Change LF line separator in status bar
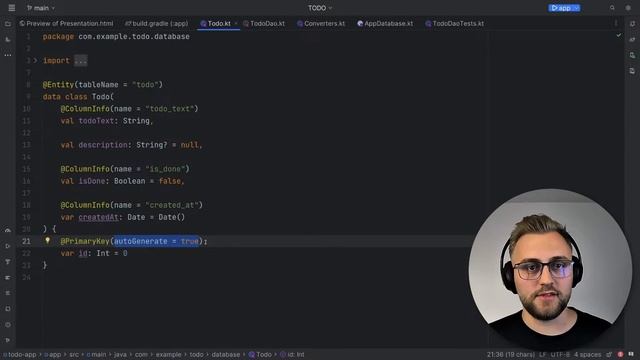 (542, 354)
